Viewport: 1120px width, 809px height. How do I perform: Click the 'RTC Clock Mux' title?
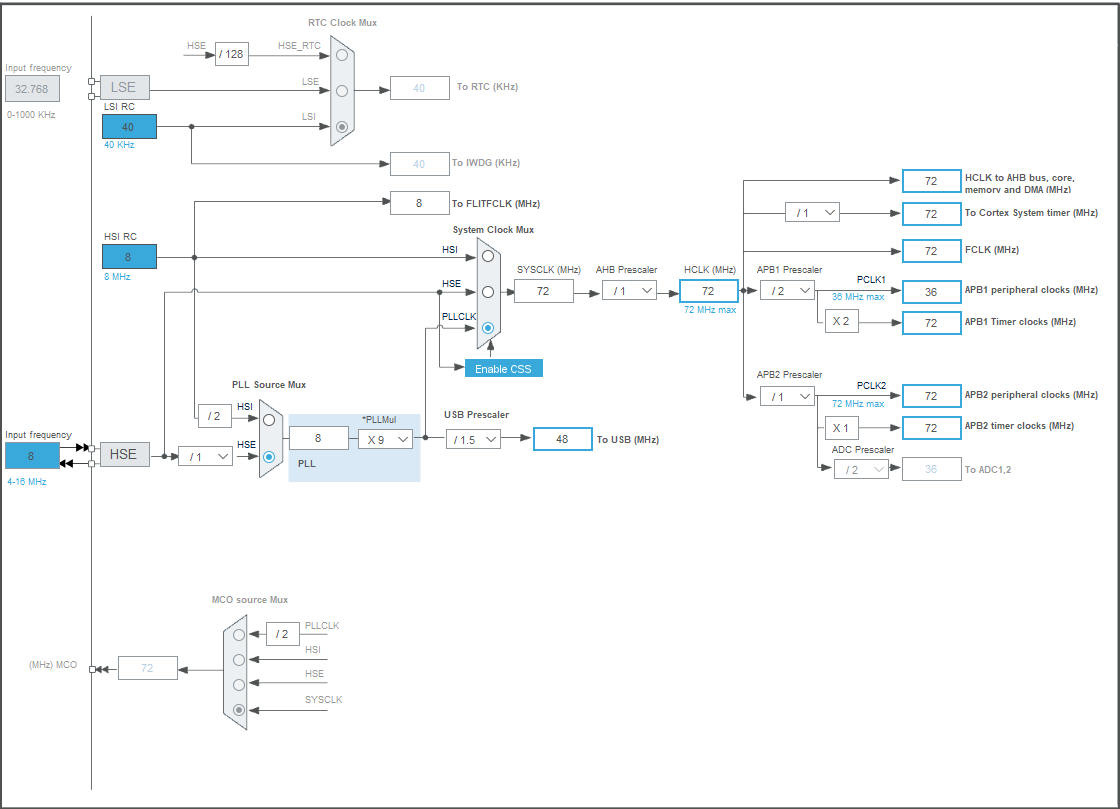click(343, 23)
